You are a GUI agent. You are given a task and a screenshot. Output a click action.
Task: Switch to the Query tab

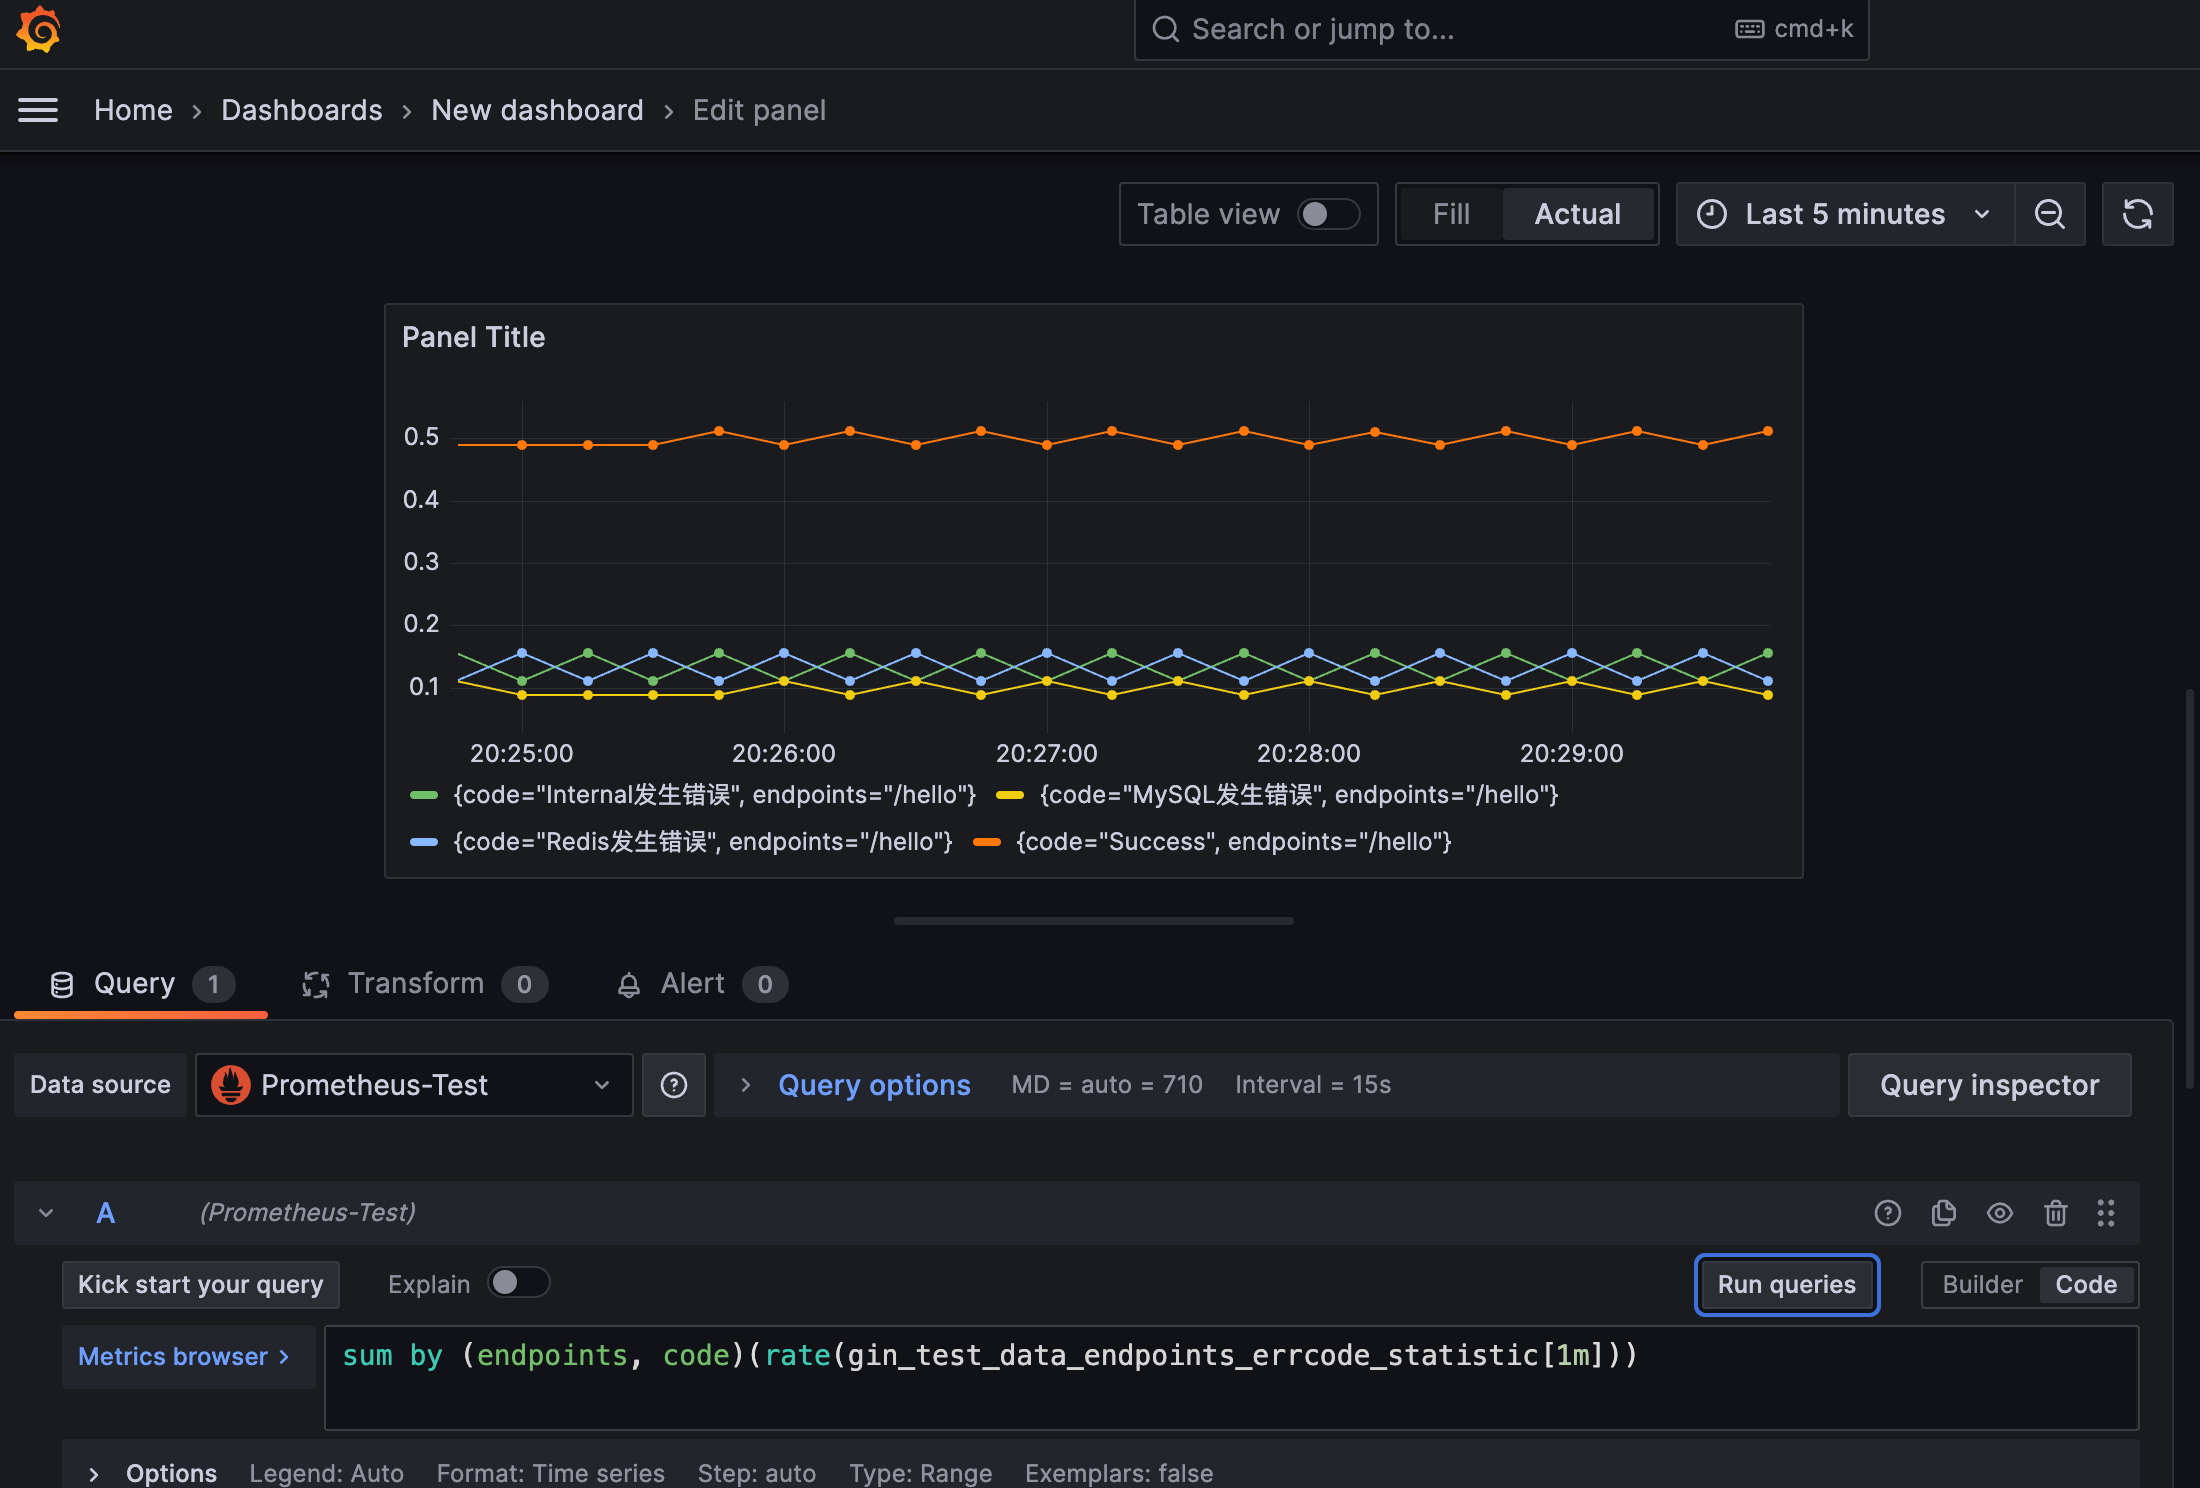coord(141,984)
